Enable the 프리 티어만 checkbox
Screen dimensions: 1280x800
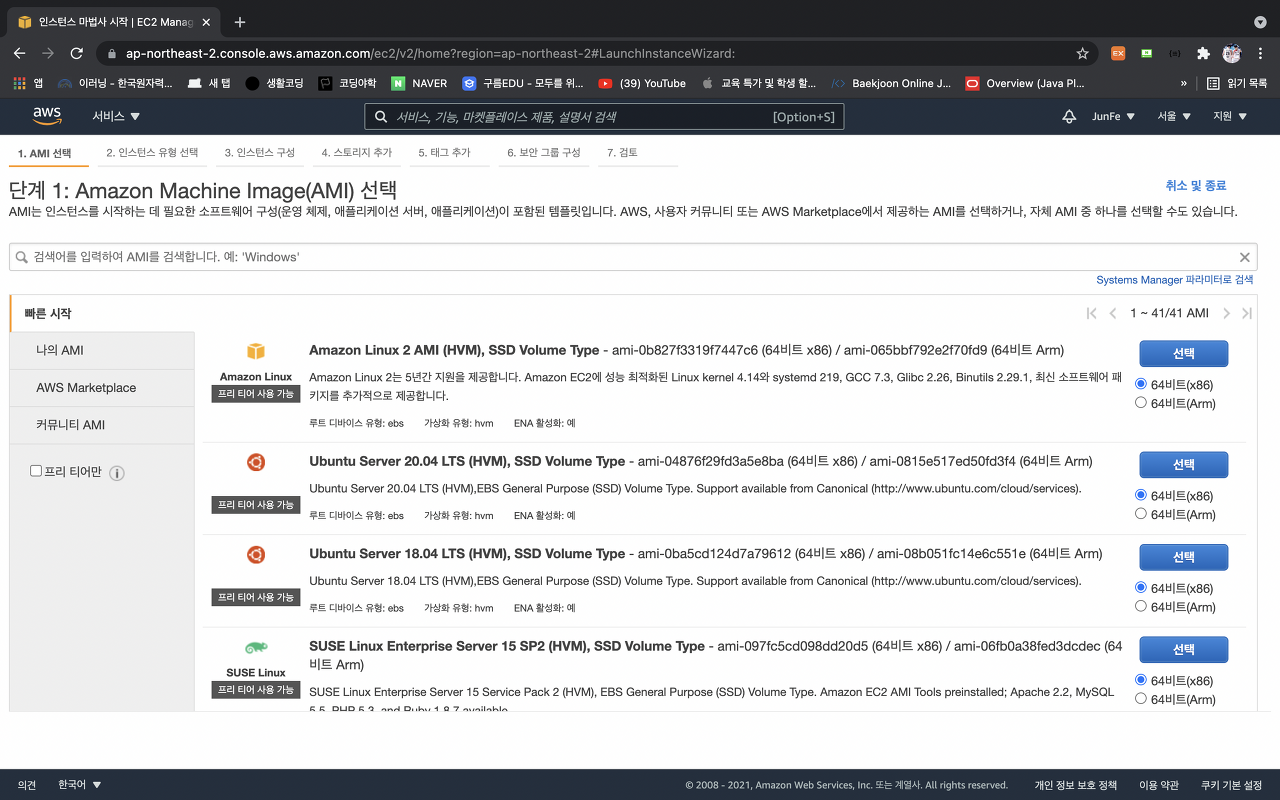point(37,470)
